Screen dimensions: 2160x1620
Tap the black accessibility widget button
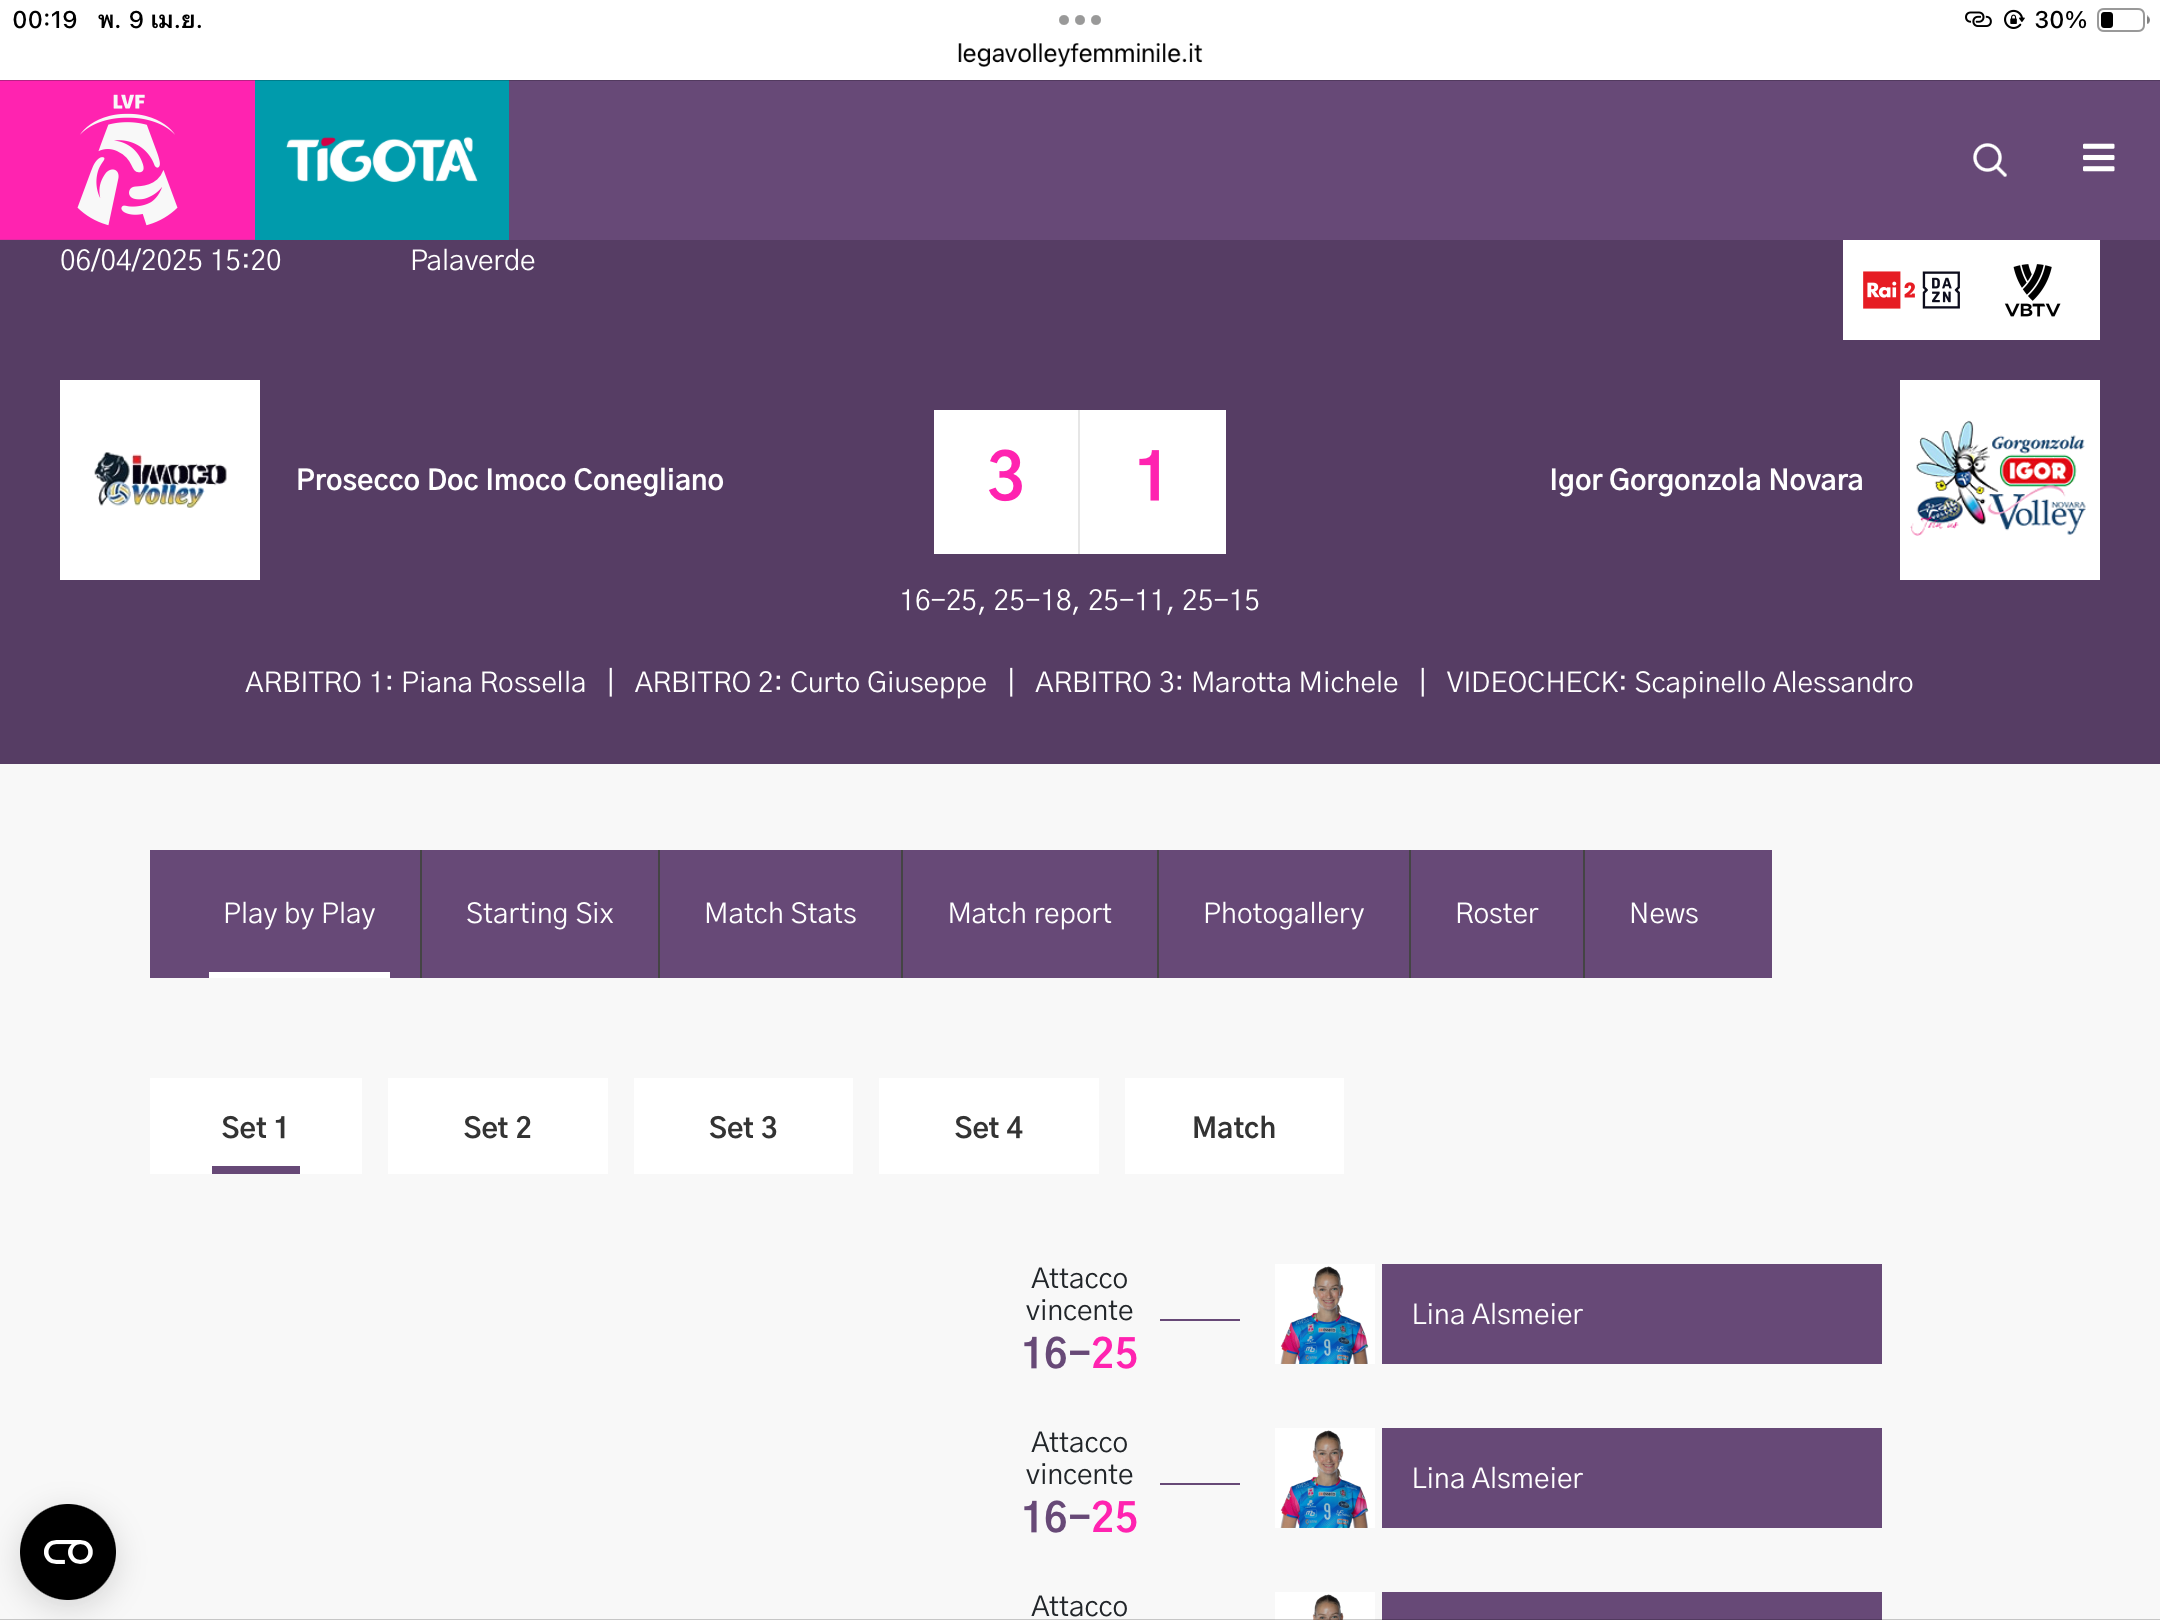coord(68,1552)
